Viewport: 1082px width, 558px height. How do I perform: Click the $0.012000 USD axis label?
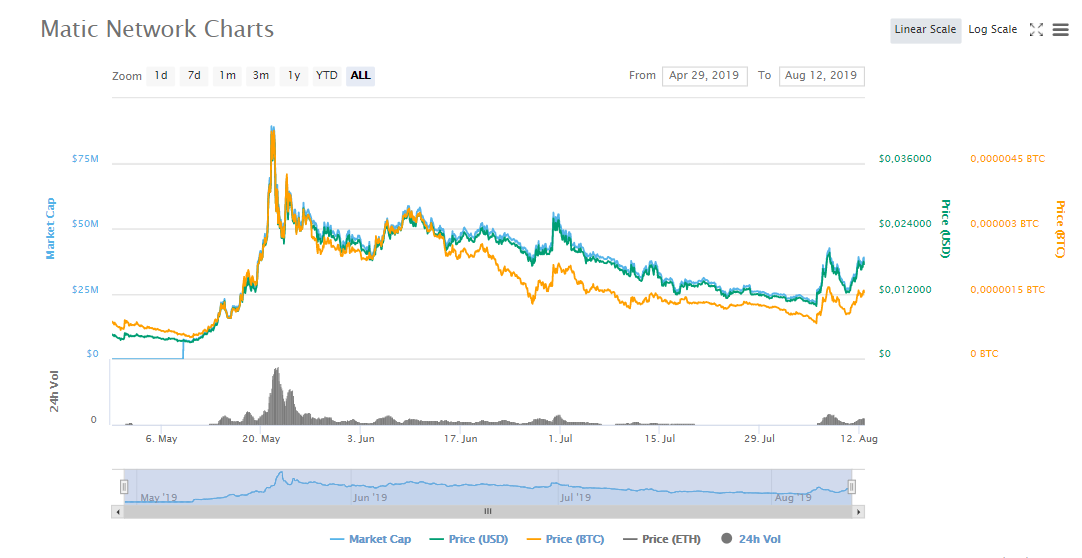[x=905, y=290]
